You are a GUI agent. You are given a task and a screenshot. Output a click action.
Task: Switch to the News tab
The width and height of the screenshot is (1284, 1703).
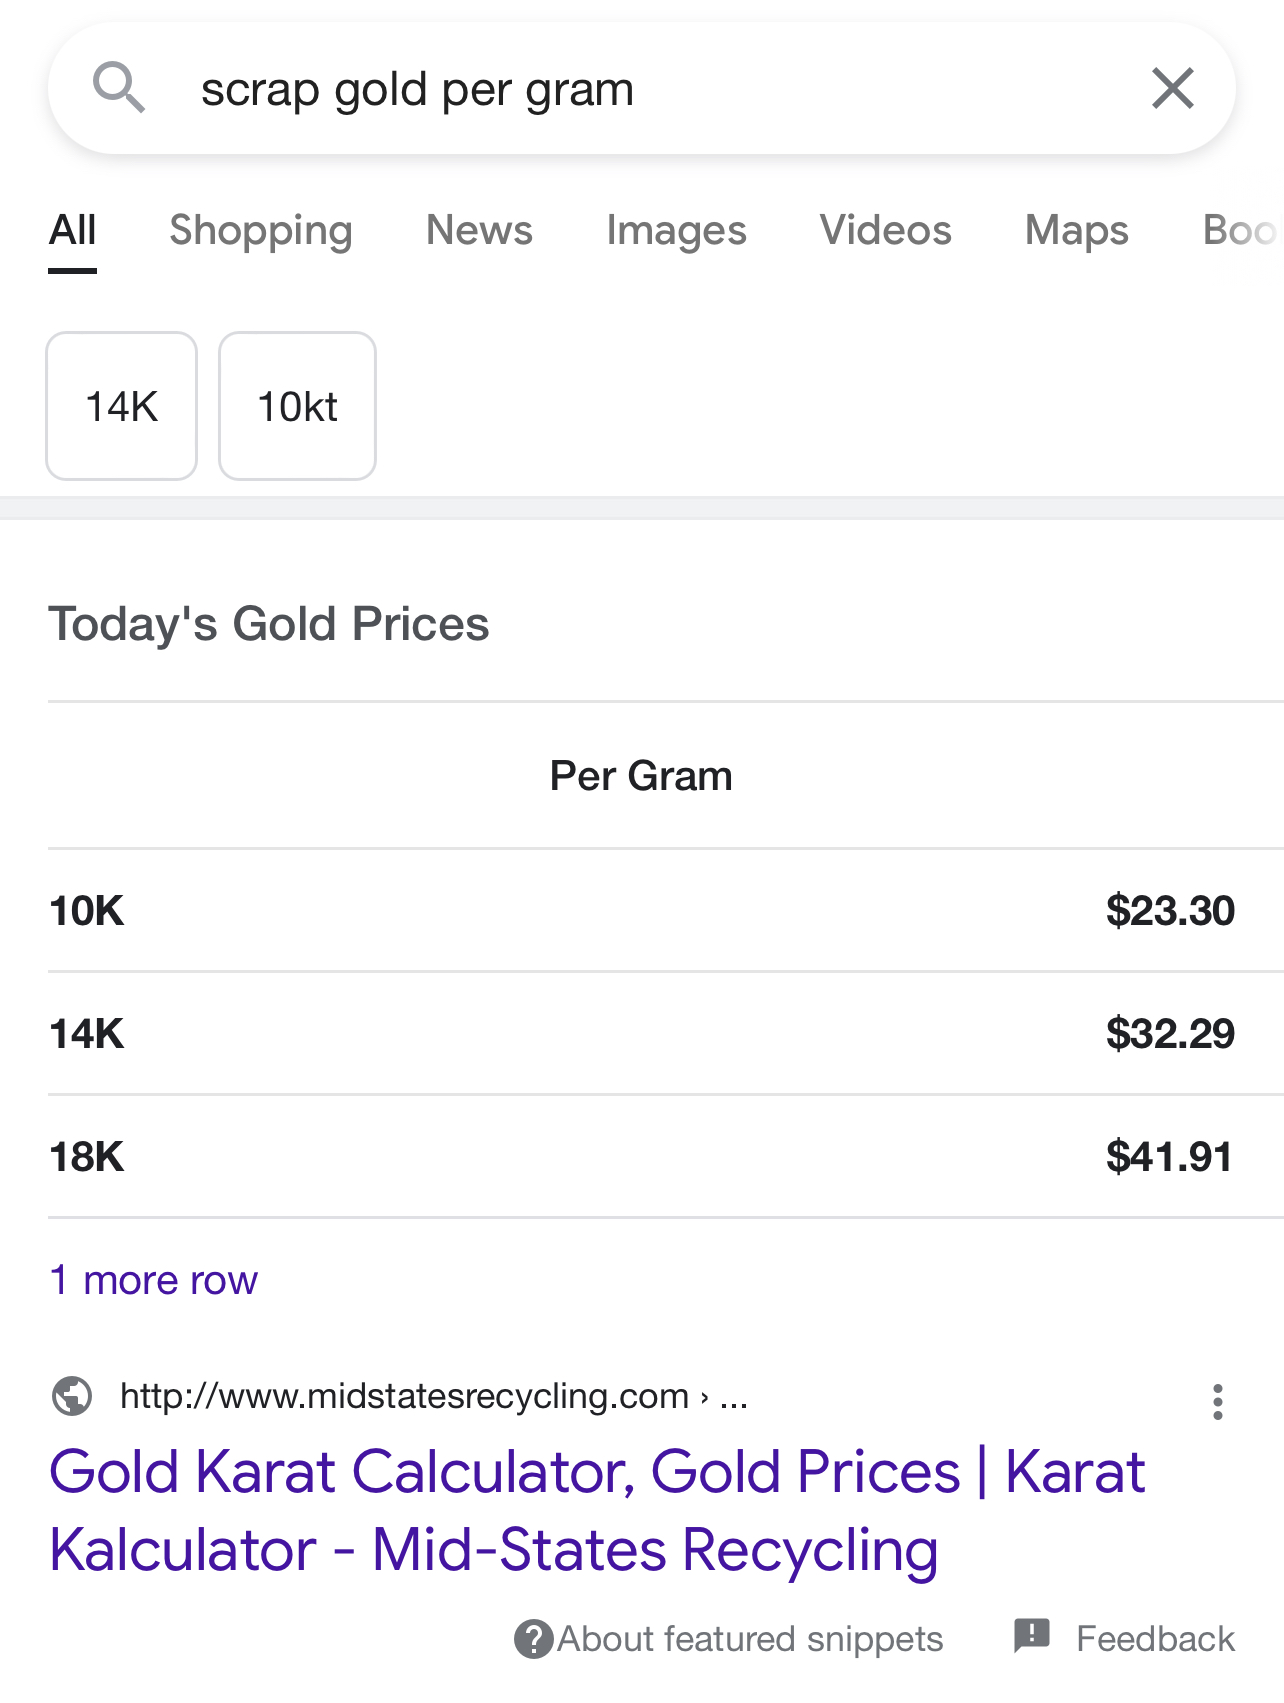click(479, 231)
